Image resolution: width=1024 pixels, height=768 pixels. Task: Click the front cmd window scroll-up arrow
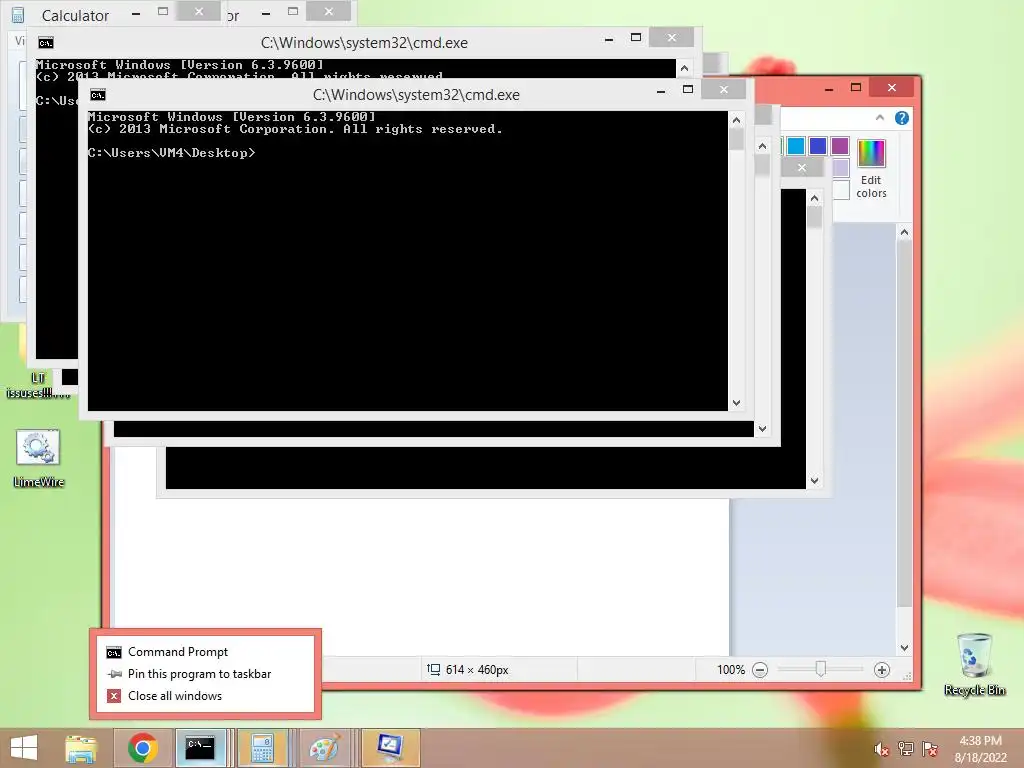[737, 120]
